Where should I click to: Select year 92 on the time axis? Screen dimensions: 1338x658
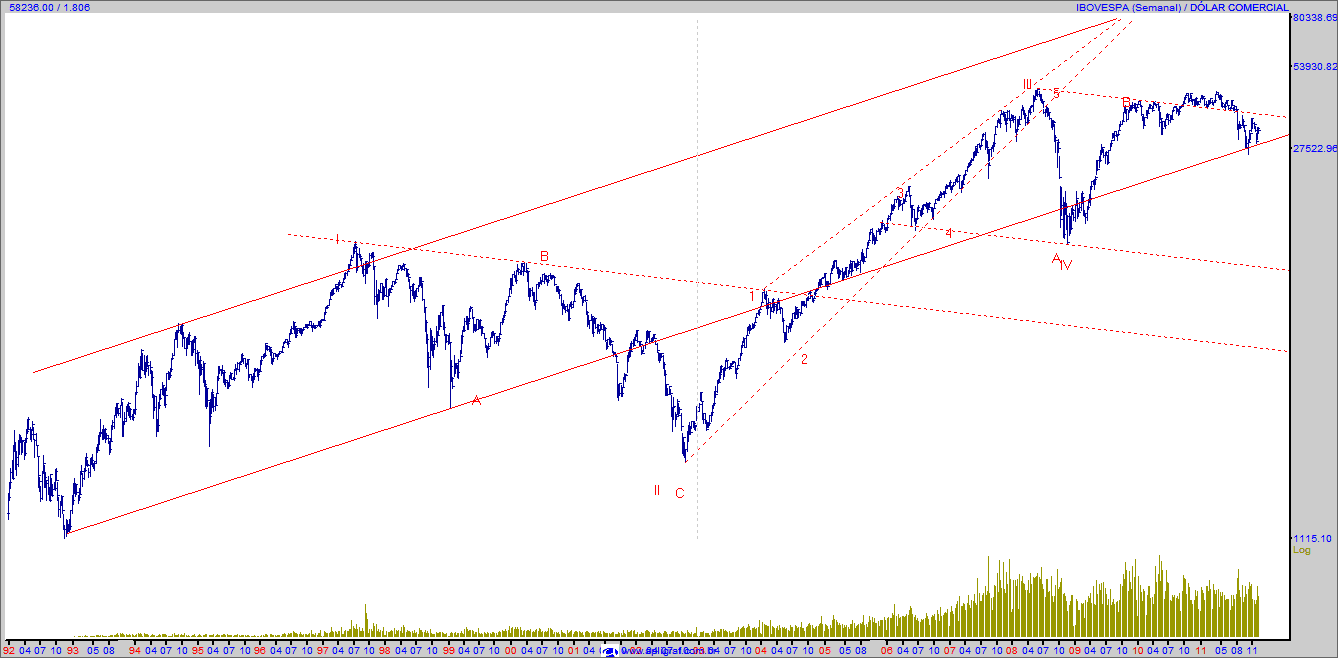(x=10, y=650)
